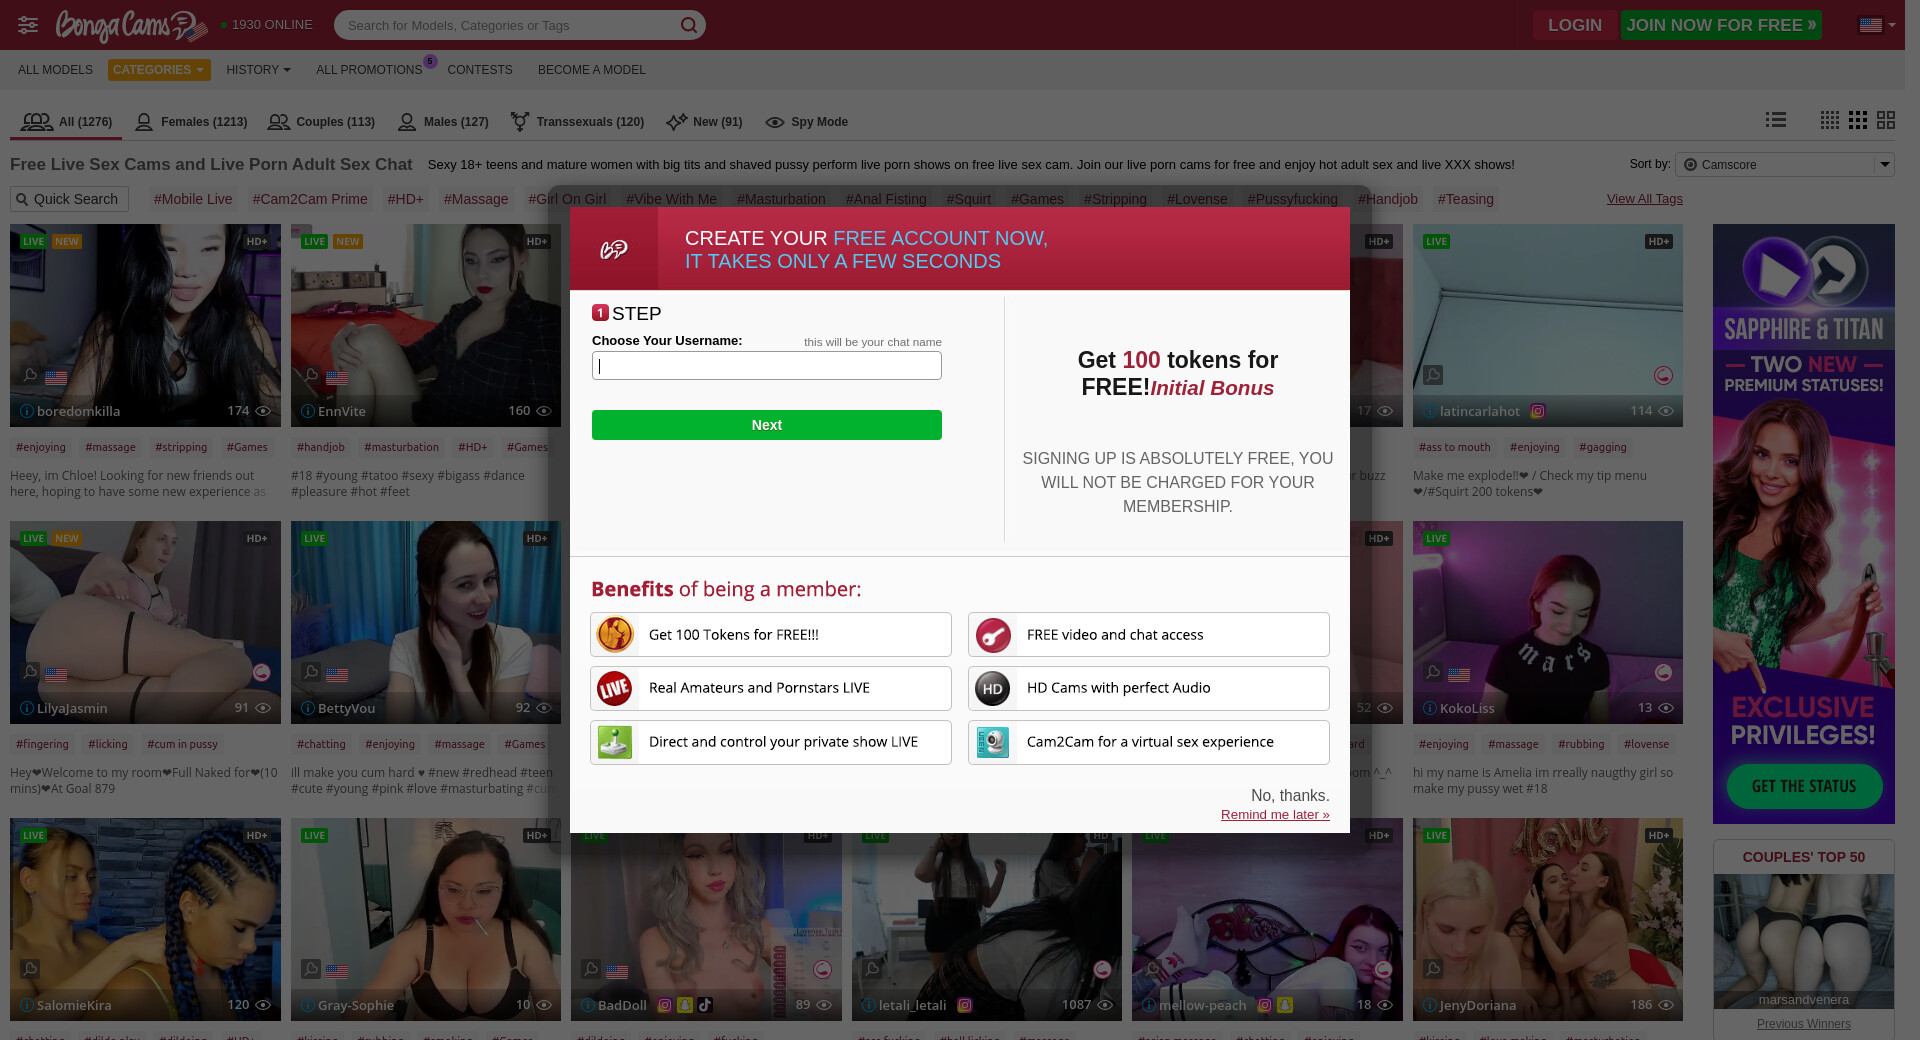Focus the Choose Your Username field

766,366
